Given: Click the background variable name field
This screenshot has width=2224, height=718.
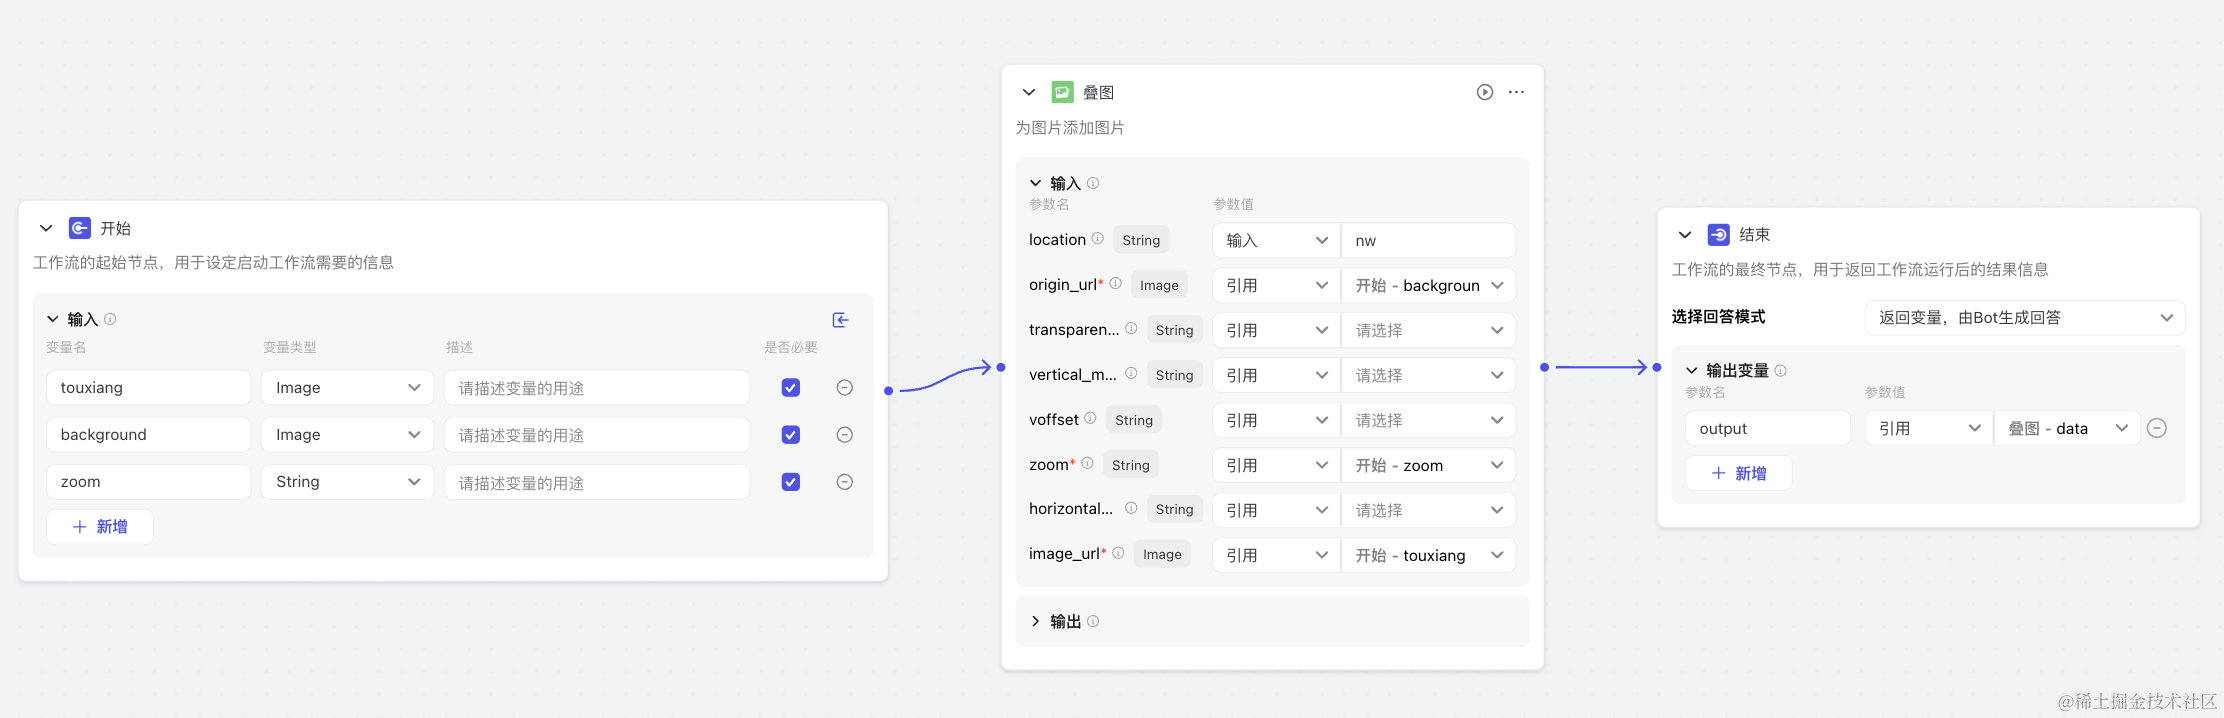Looking at the screenshot, I should pos(148,434).
